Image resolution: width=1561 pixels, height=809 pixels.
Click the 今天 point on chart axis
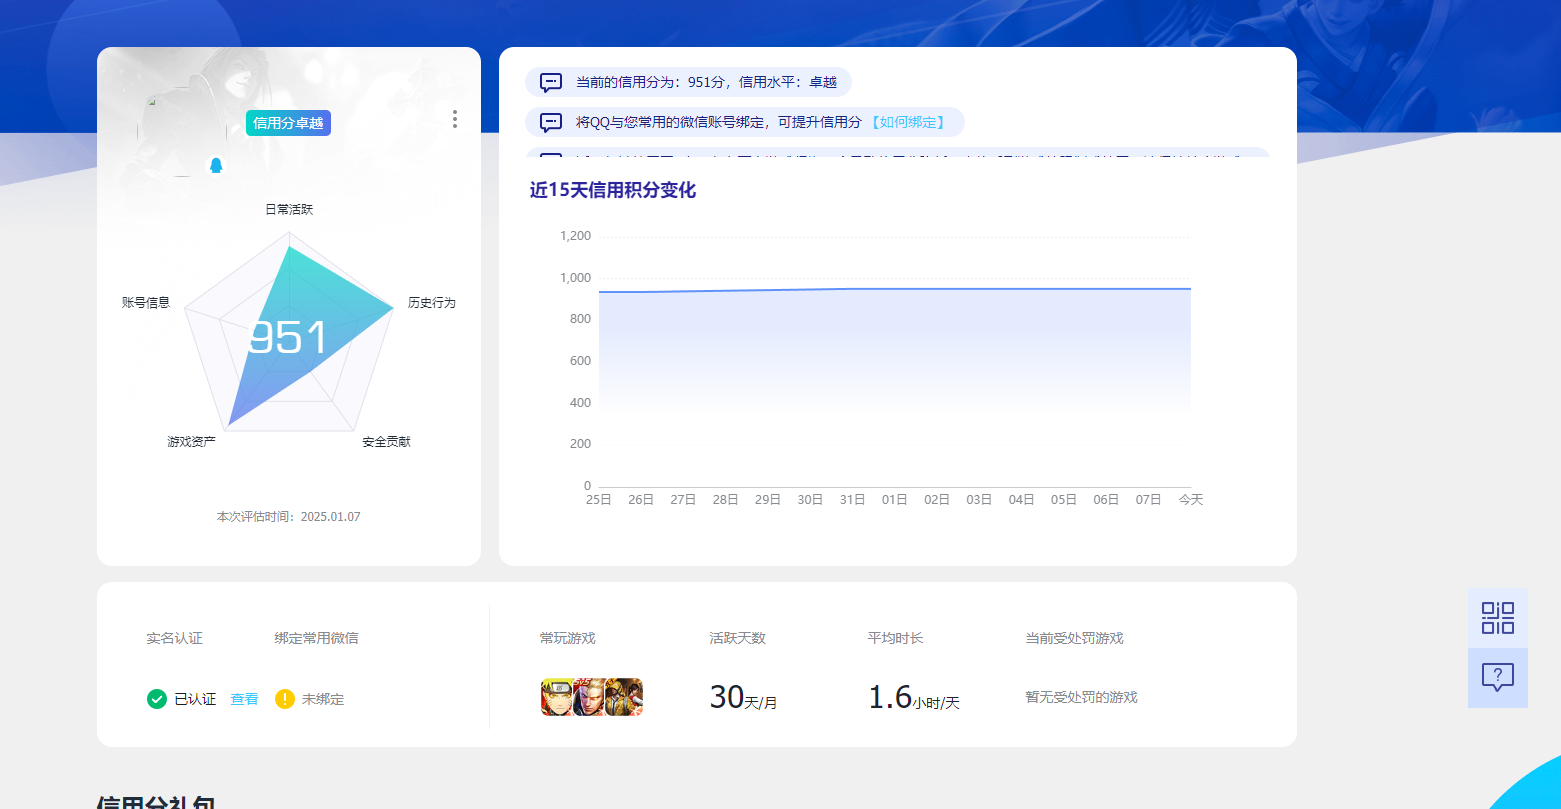1190,499
